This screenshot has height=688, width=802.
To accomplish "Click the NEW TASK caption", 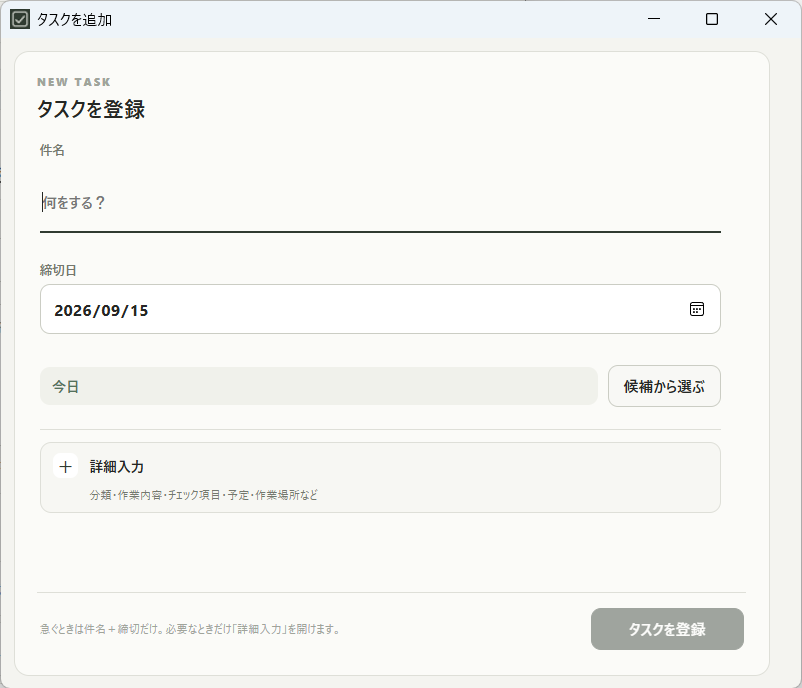I will pos(74,82).
